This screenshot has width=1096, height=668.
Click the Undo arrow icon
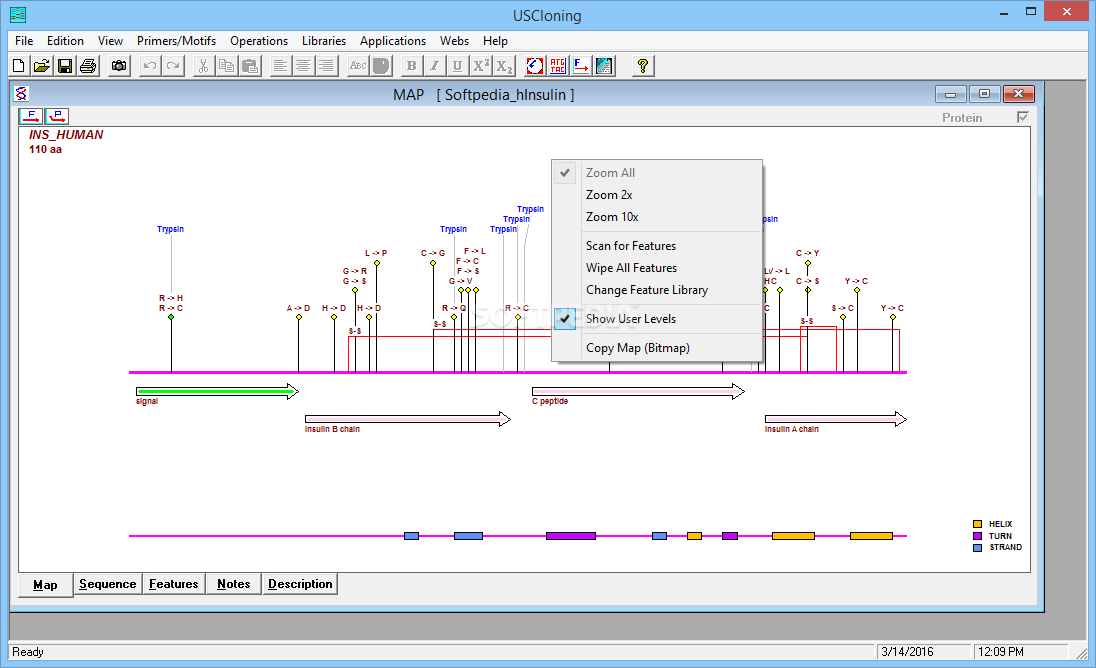pos(150,66)
